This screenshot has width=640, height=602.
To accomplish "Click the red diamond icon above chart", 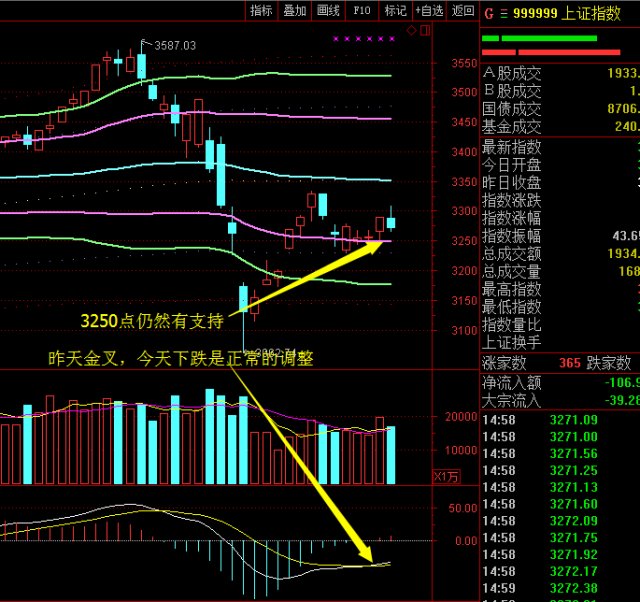I will point(411,30).
